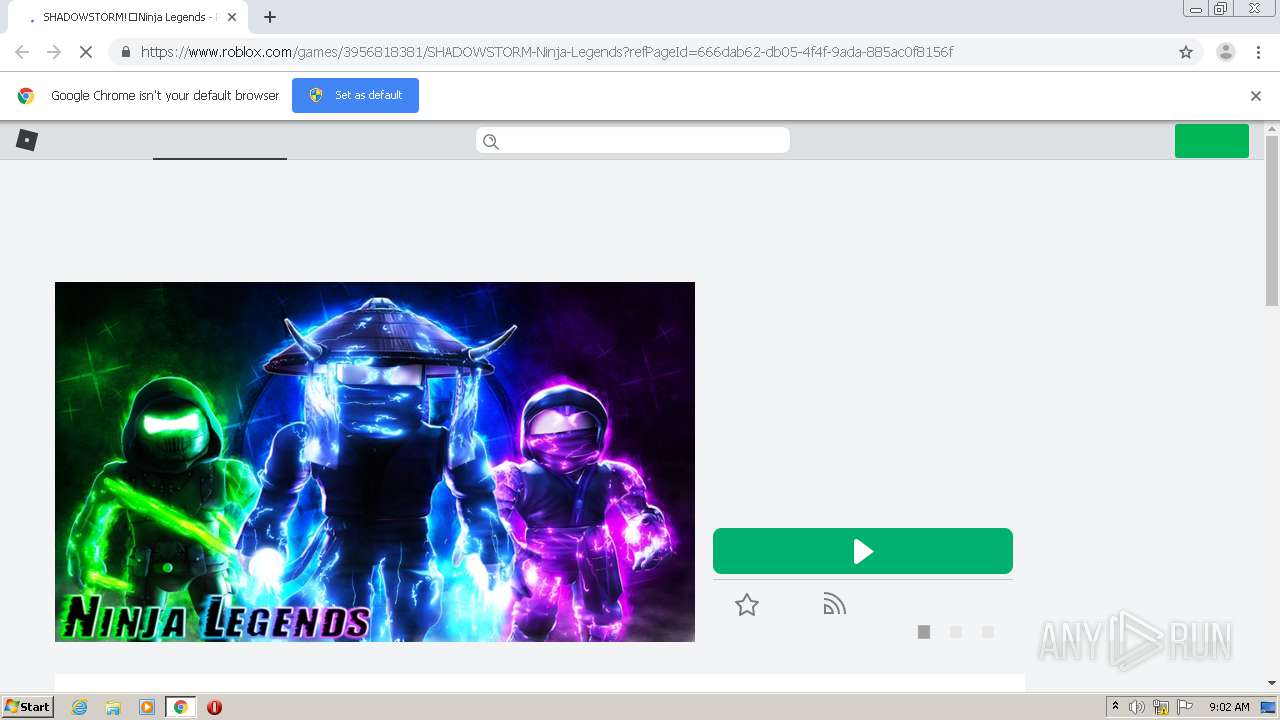Open the media player taskbar icon
The width and height of the screenshot is (1280, 720).
tap(147, 707)
